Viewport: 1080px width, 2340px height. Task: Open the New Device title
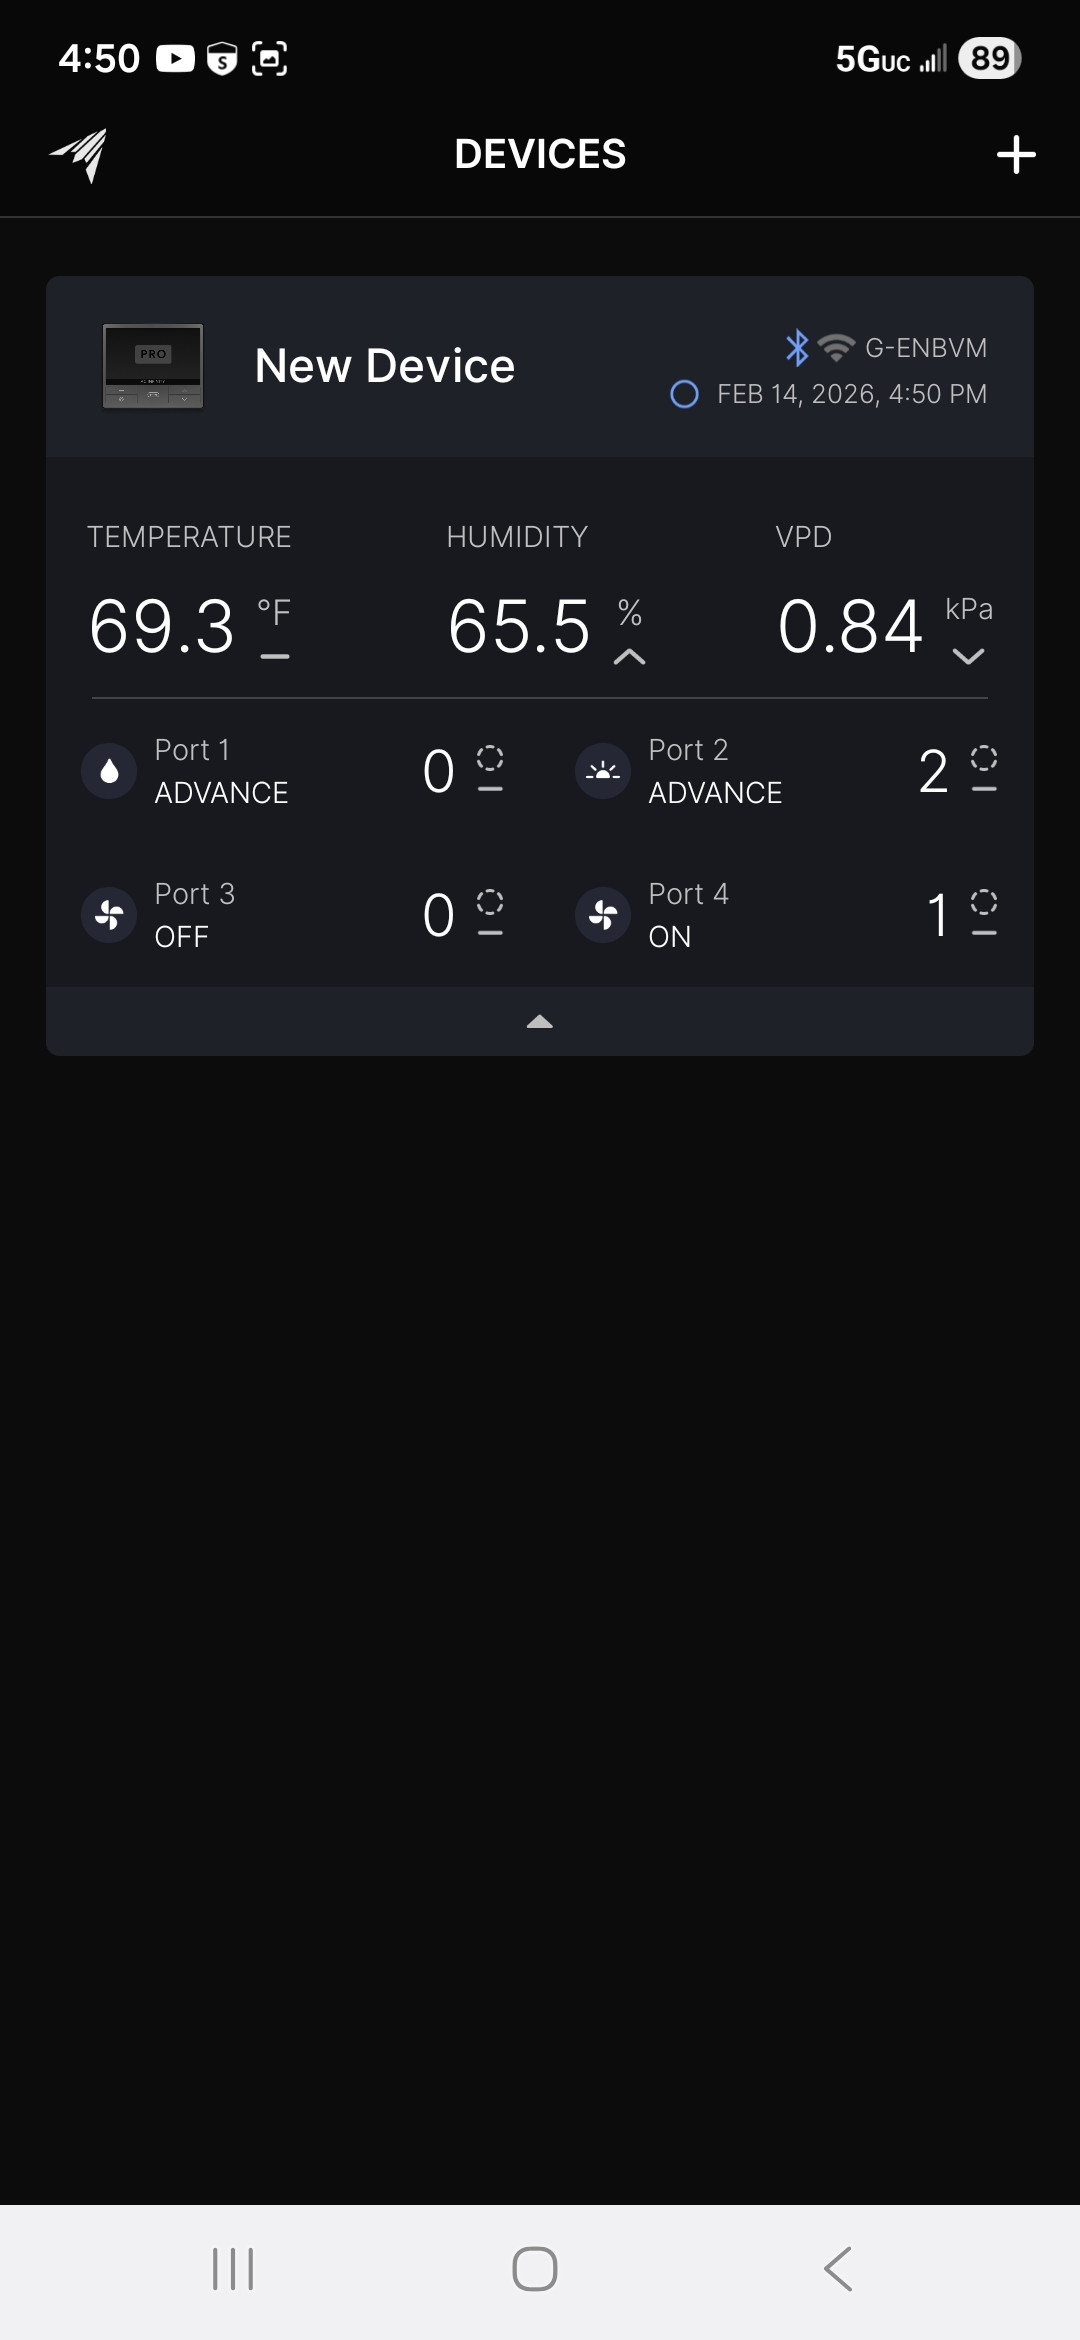coord(385,366)
